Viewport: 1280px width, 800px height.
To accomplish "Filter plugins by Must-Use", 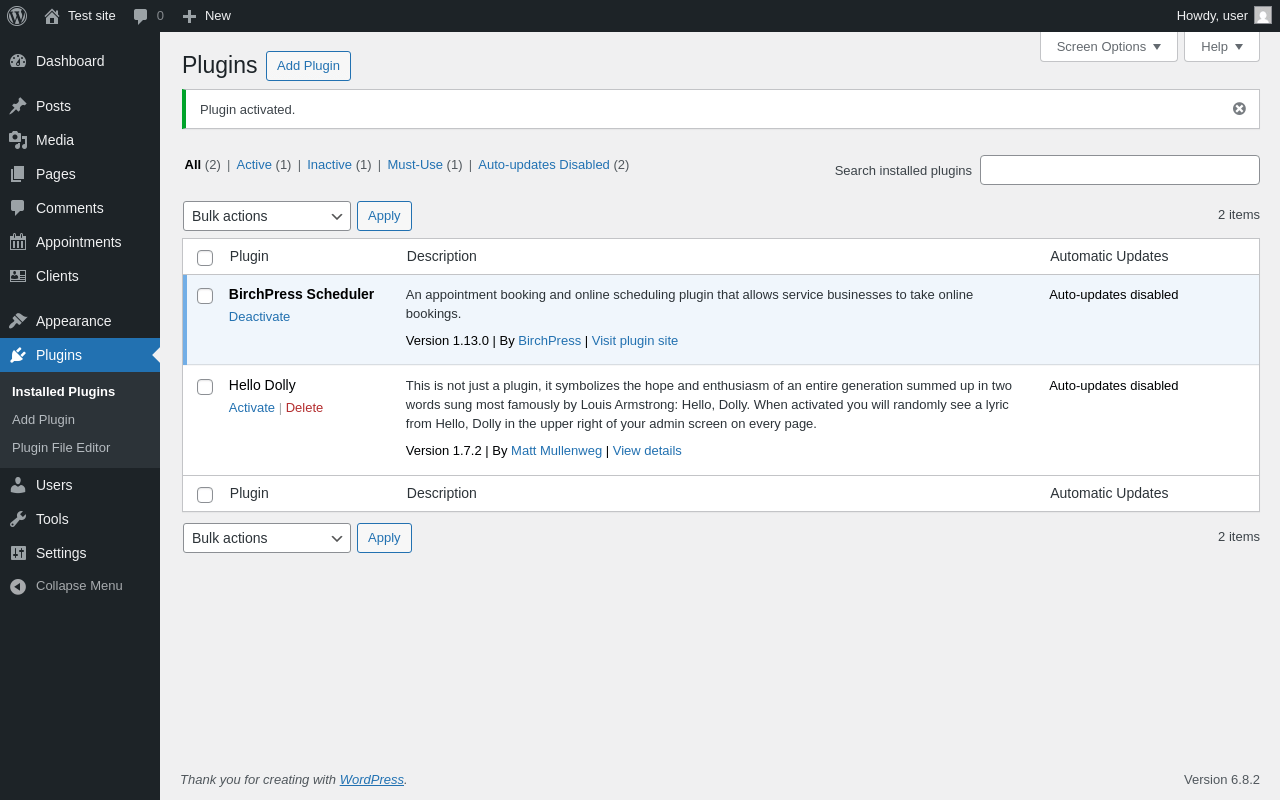I will (x=415, y=165).
